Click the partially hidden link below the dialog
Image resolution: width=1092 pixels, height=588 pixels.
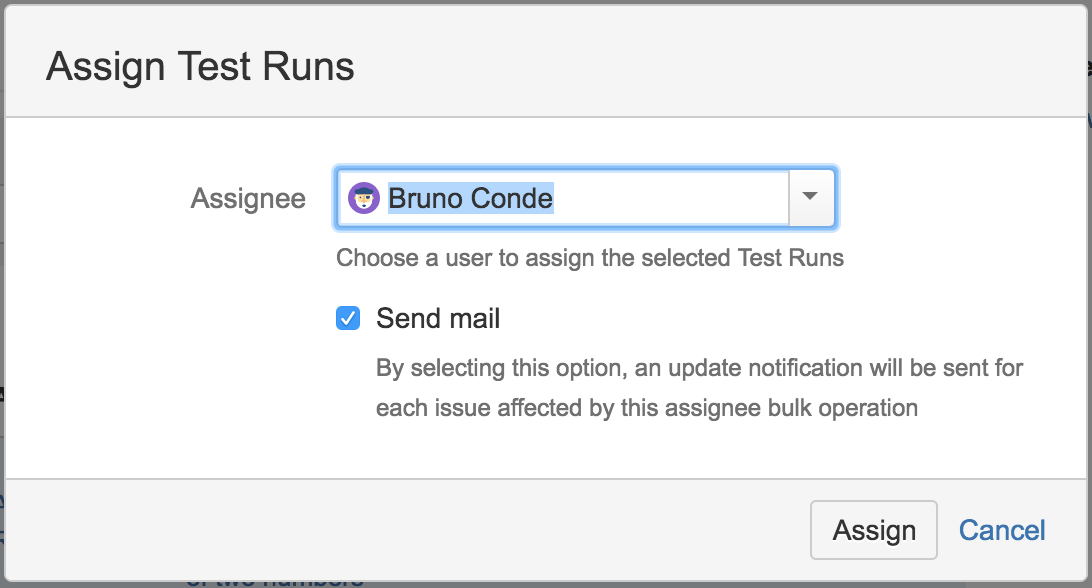click(275, 581)
